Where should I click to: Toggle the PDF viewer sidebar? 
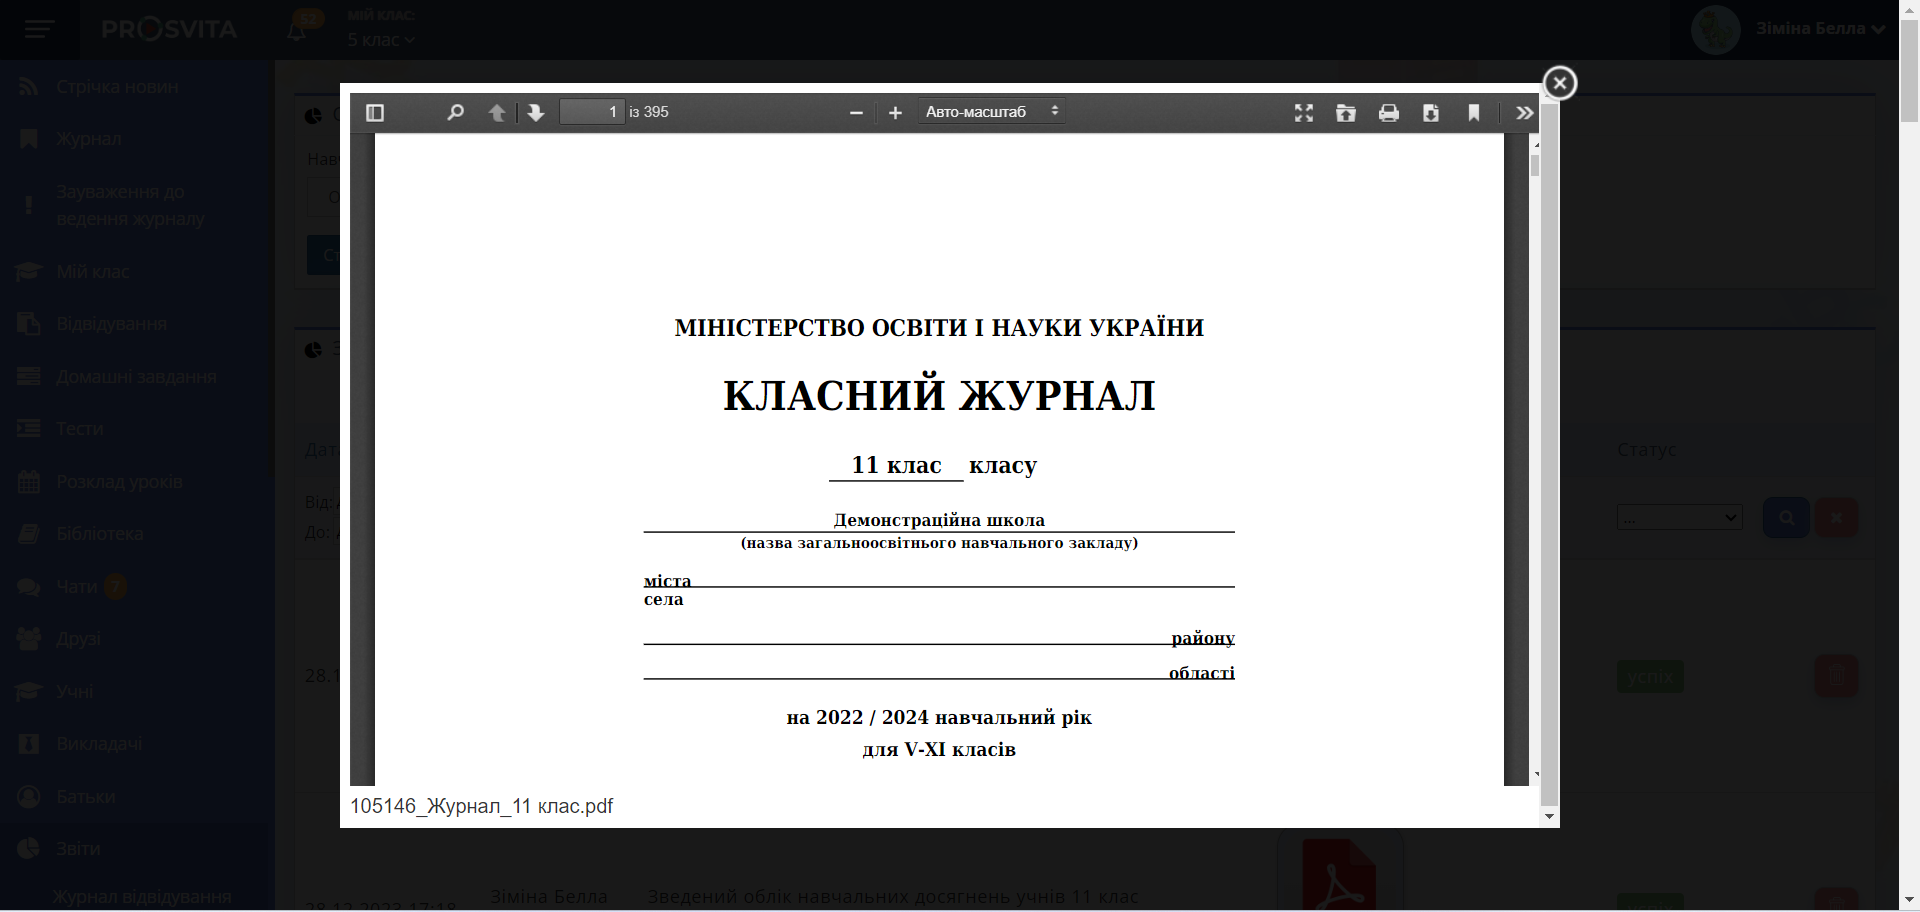375,113
